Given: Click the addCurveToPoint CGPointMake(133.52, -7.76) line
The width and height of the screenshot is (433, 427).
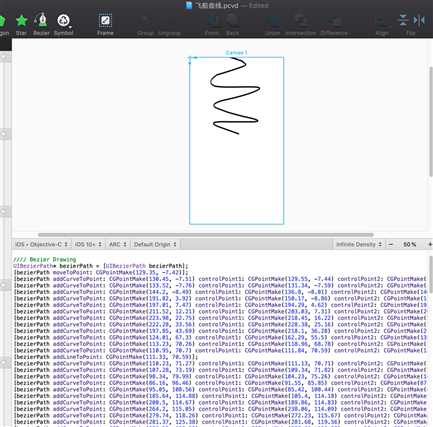Looking at the screenshot, I should pos(220,285).
